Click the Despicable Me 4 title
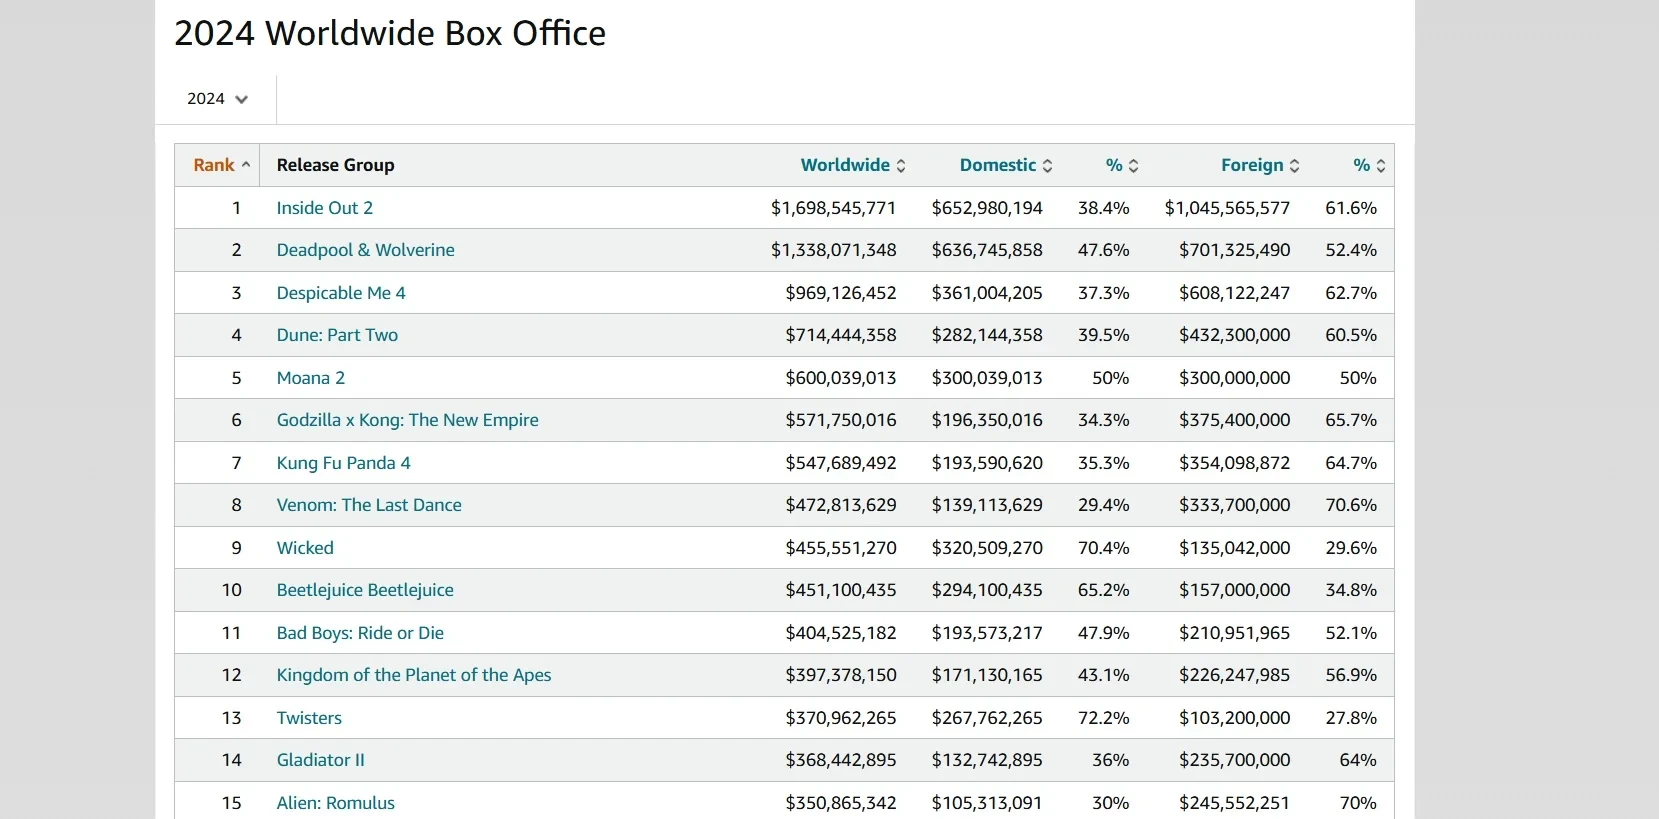This screenshot has width=1659, height=819. [341, 293]
